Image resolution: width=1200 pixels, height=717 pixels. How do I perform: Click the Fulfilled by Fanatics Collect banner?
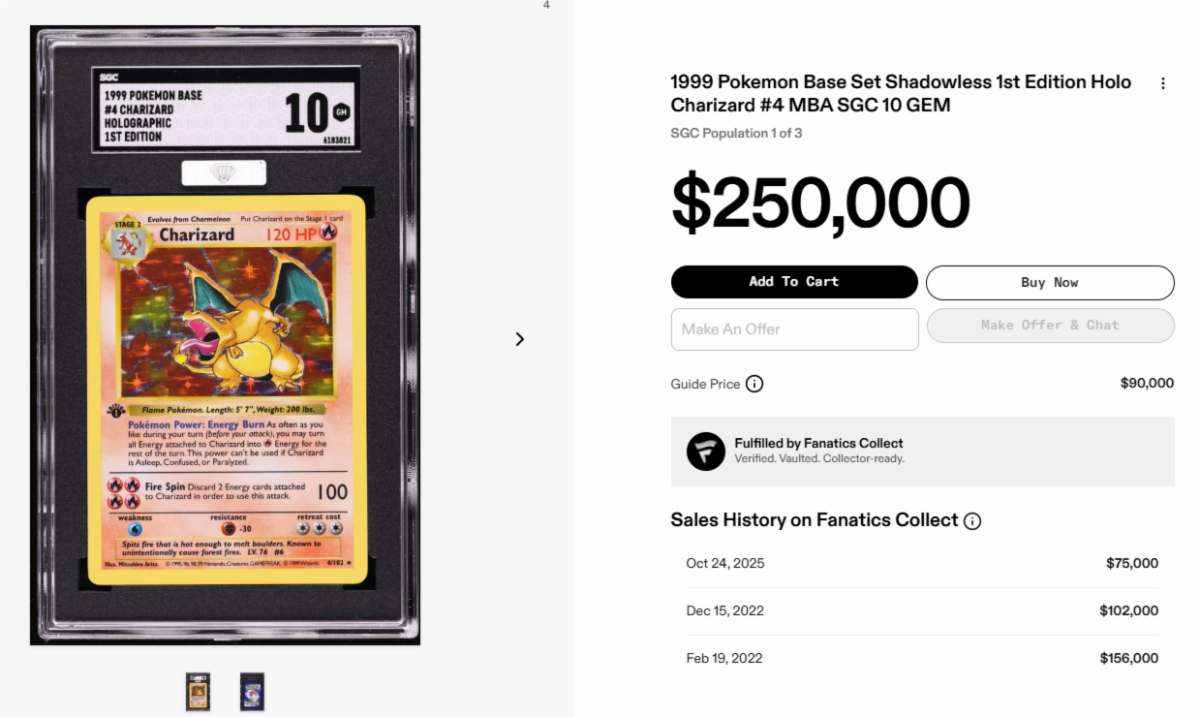click(x=922, y=451)
